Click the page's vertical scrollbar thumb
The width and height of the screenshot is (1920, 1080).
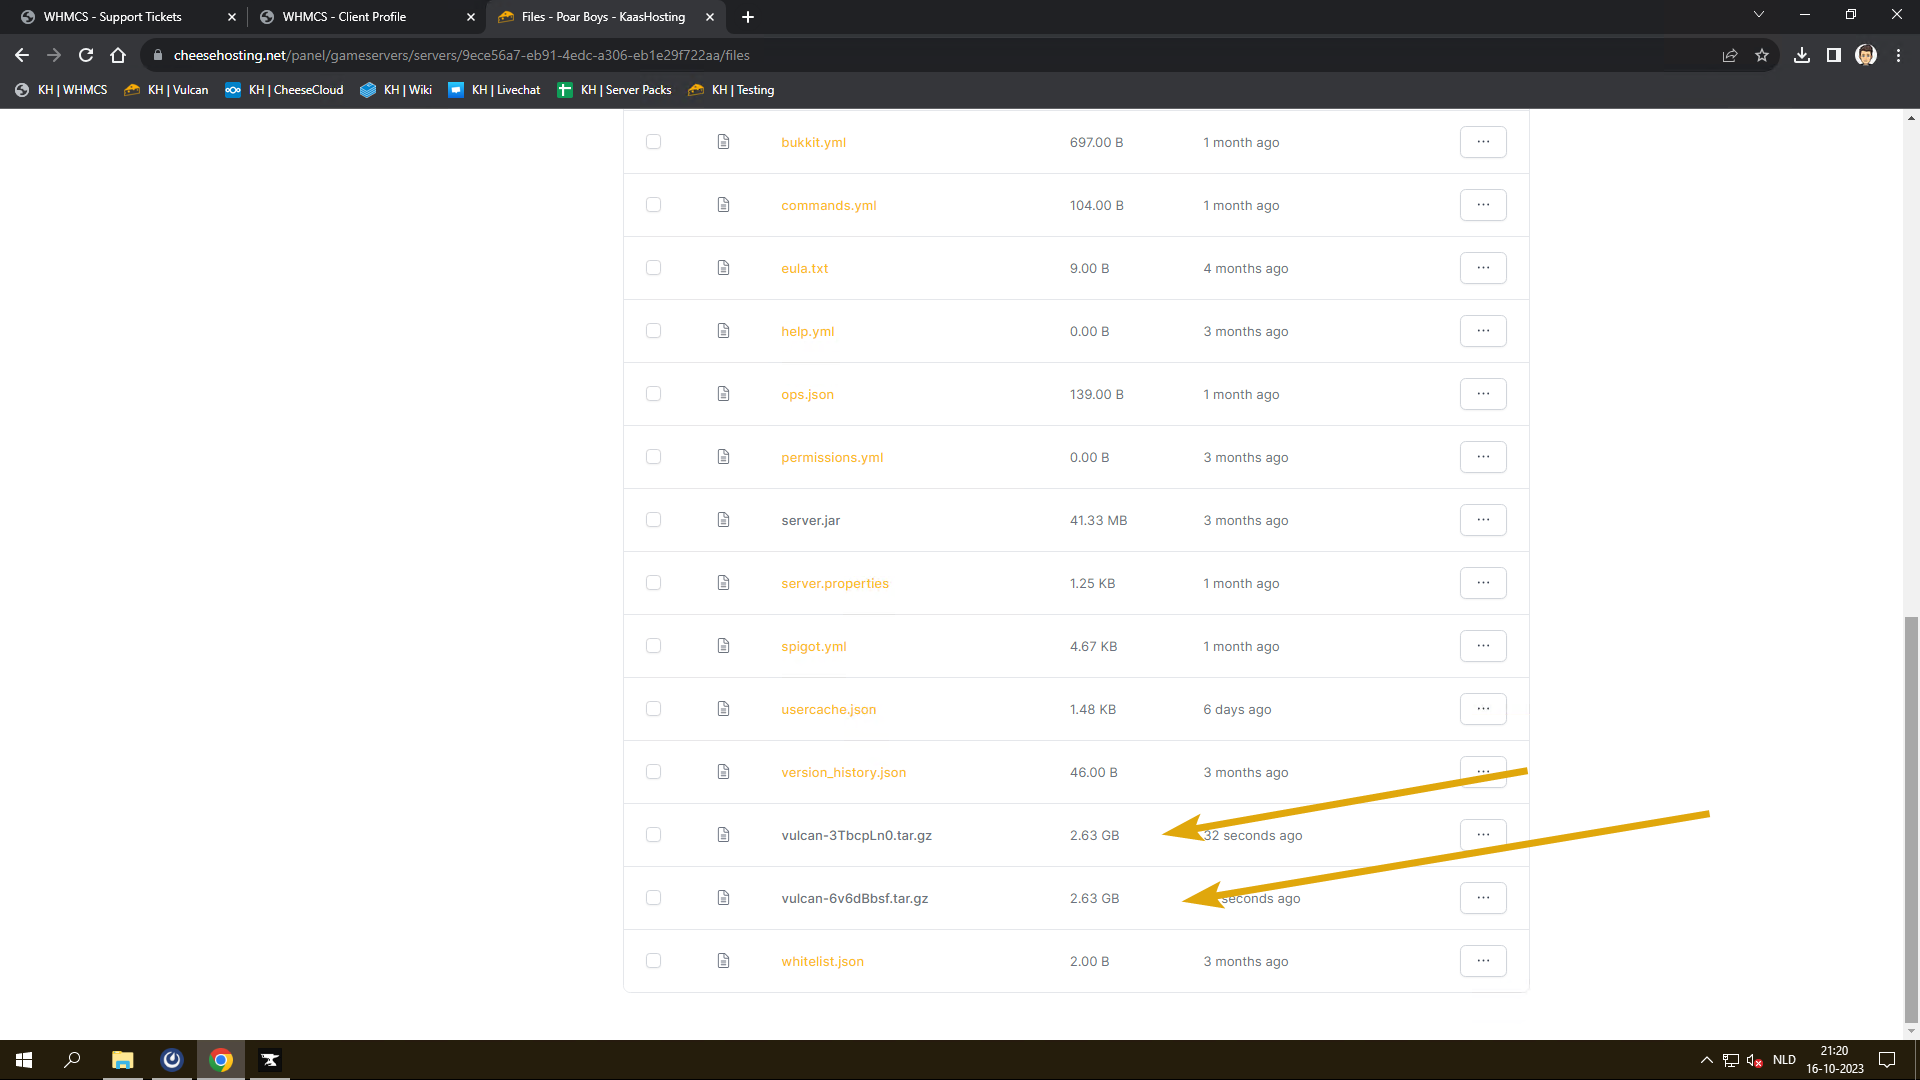point(1911,820)
